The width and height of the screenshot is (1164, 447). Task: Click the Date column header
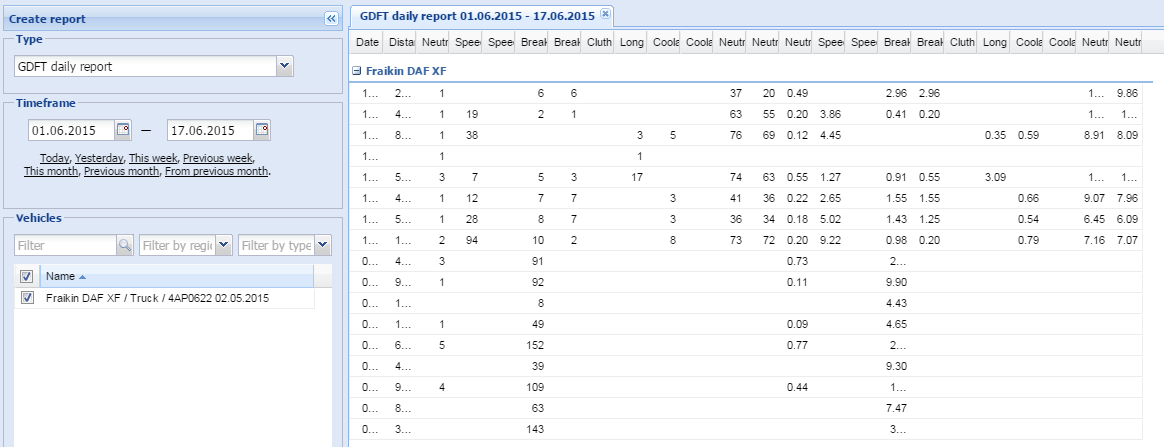click(367, 43)
